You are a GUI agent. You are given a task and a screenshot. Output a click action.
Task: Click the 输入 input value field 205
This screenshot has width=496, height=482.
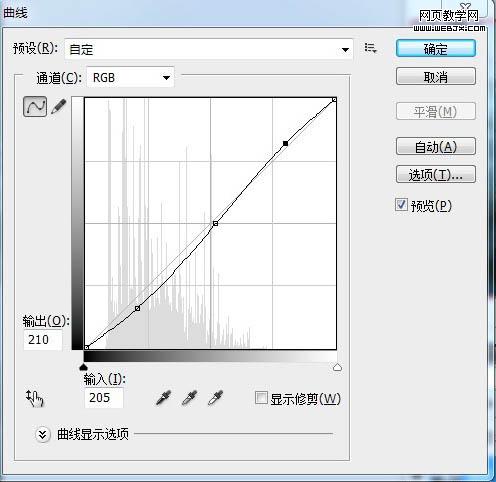tap(104, 398)
